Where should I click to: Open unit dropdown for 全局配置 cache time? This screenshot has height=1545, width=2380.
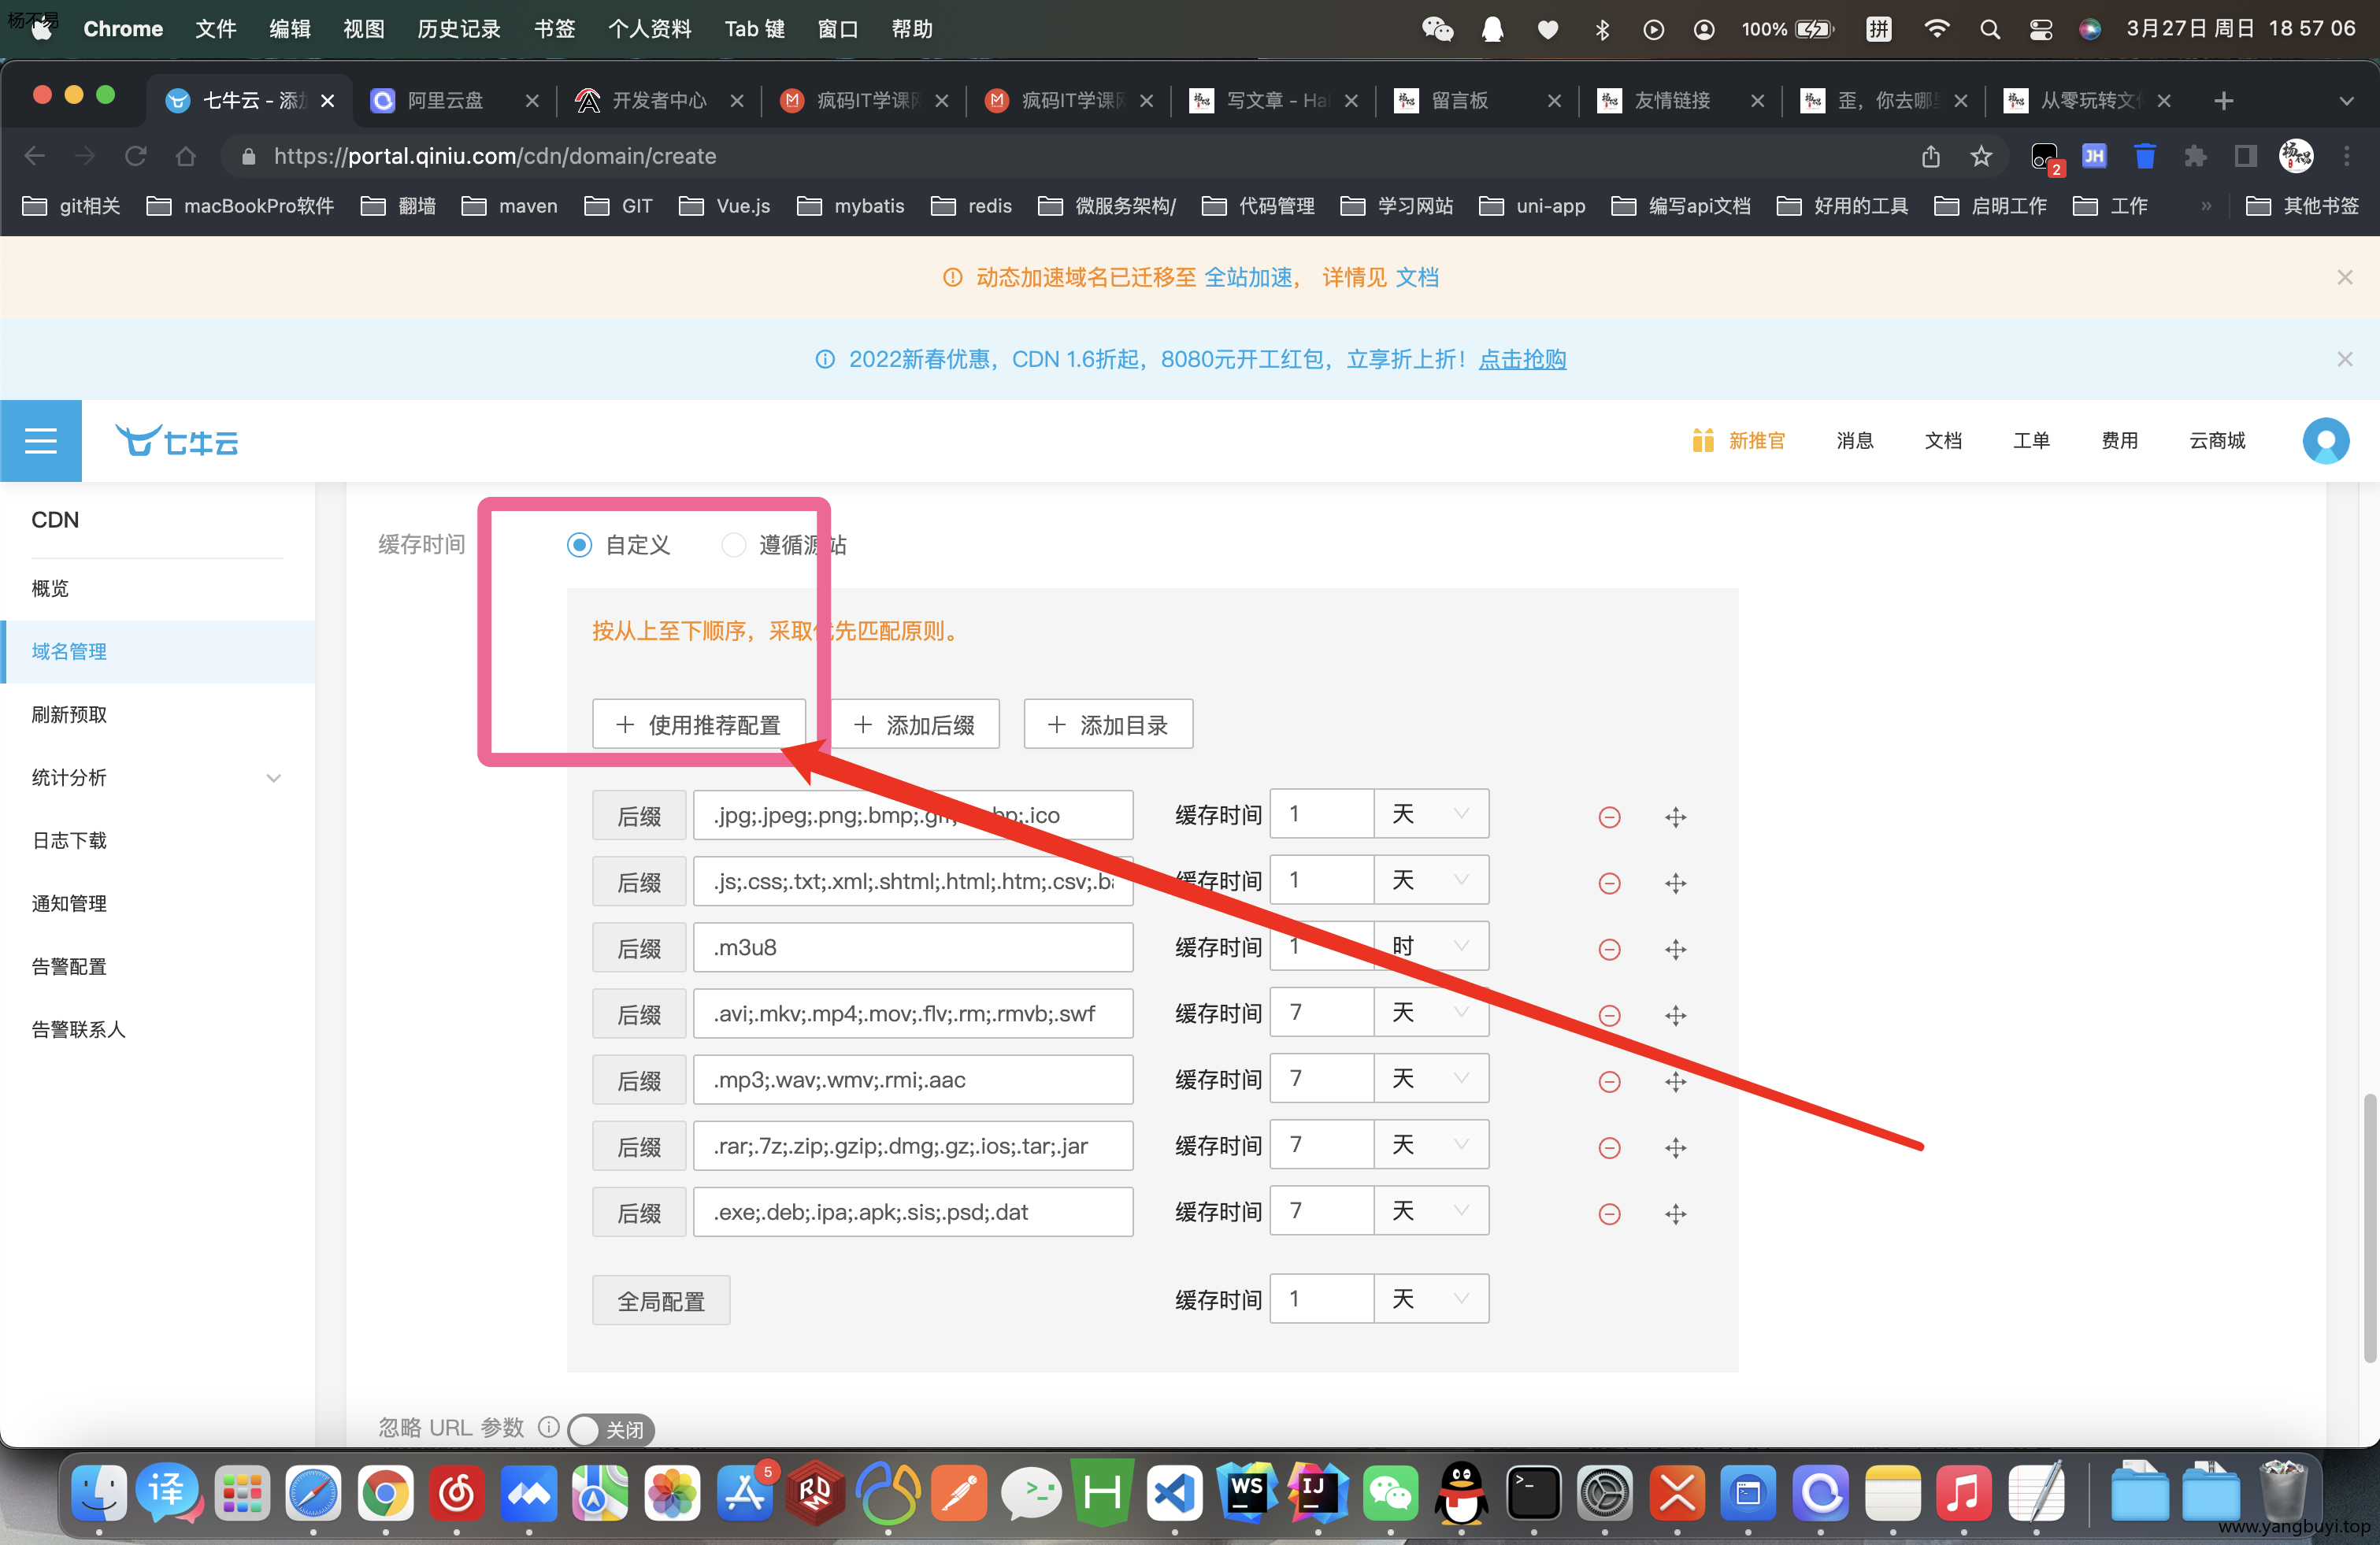[1431, 1298]
